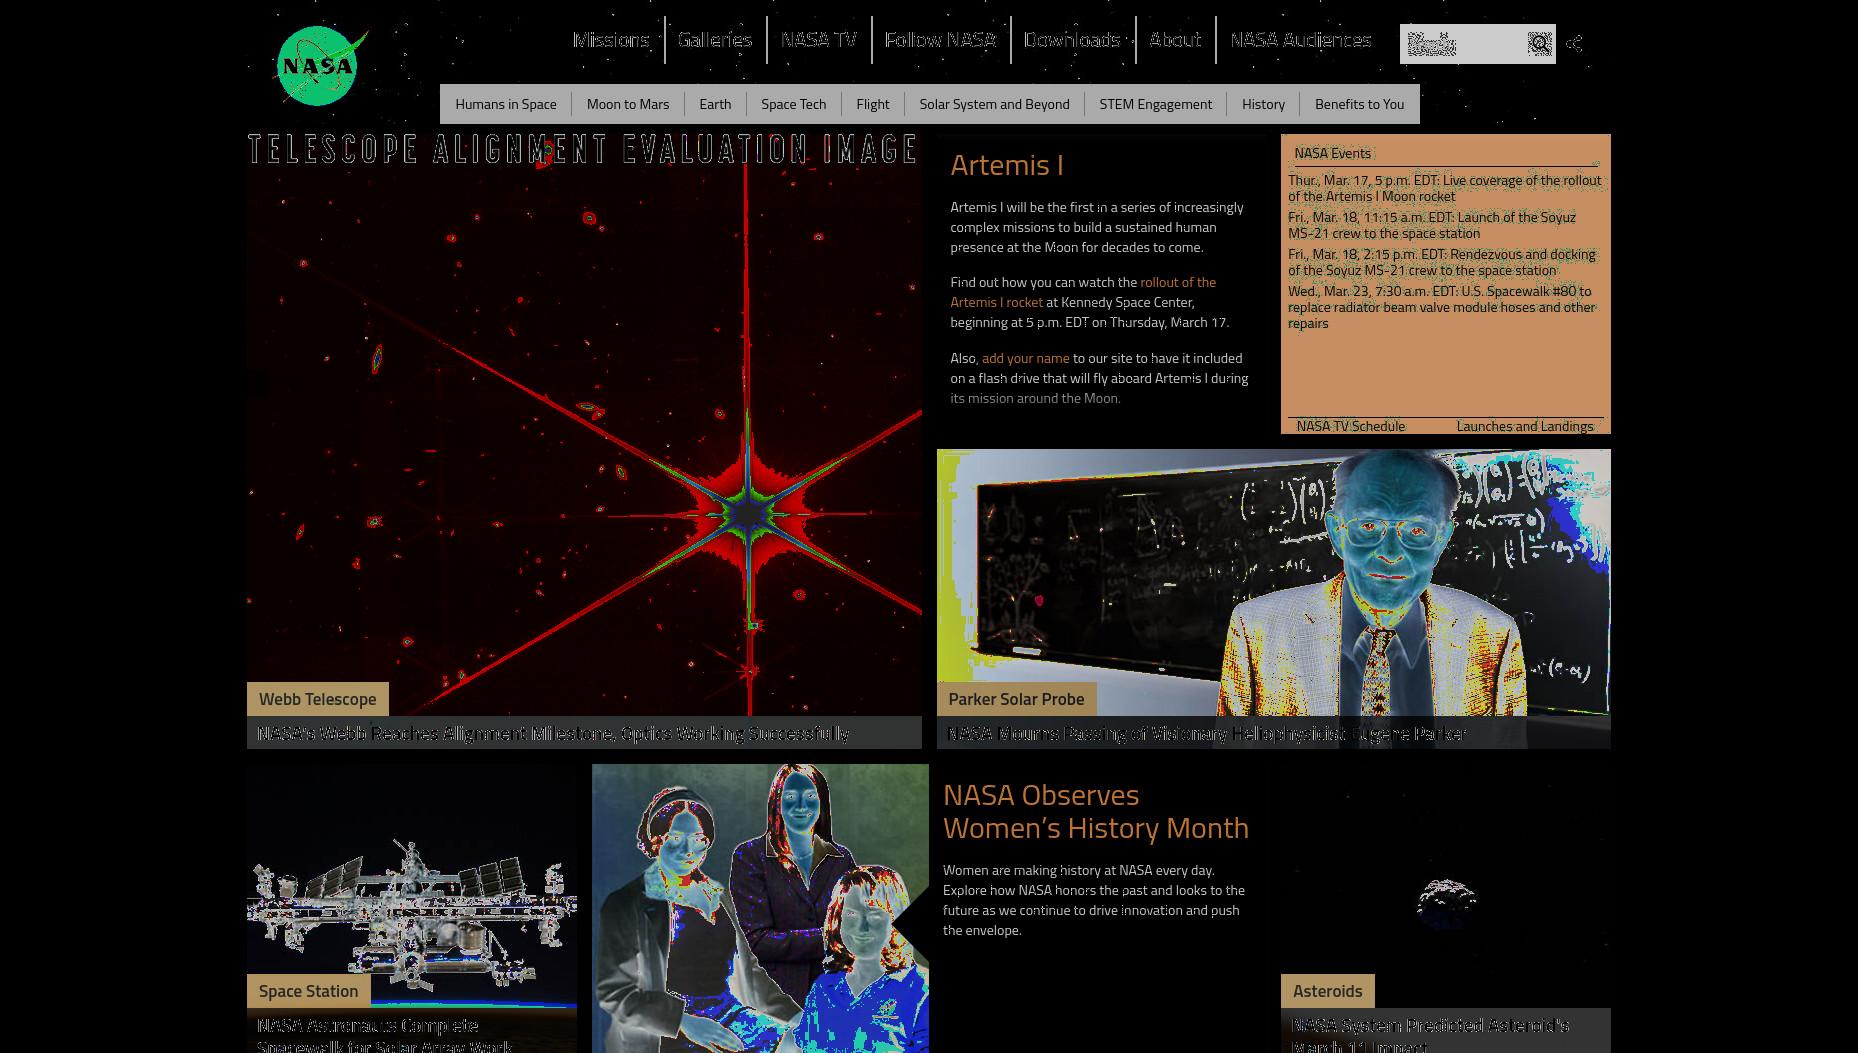Select the History topic
1858x1053 pixels.
click(x=1263, y=104)
